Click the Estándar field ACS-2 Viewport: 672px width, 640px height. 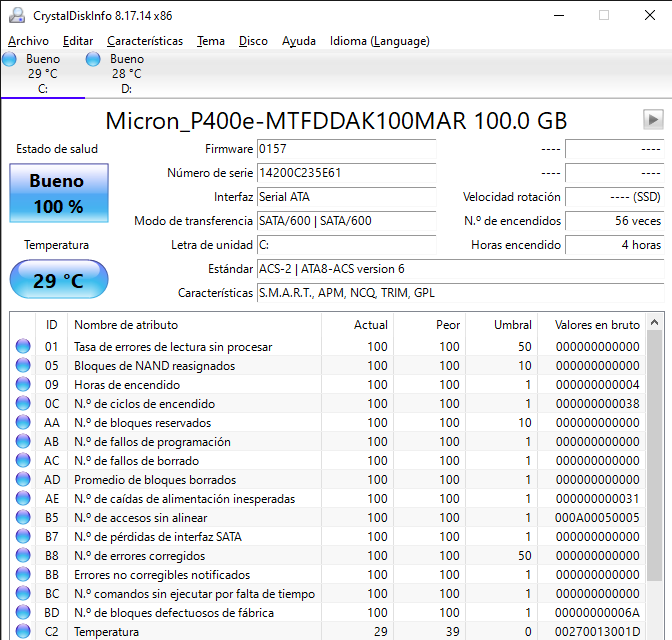460,269
